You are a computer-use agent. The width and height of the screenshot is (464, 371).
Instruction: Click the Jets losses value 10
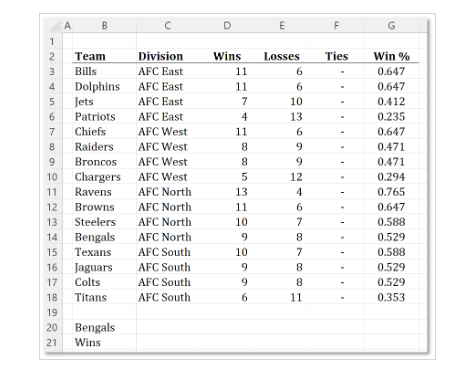tap(296, 102)
